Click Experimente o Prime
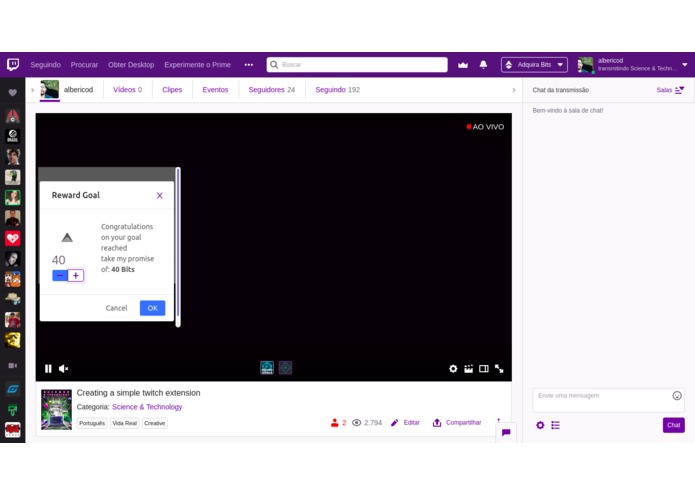The height and width of the screenshot is (494, 695). click(x=198, y=65)
